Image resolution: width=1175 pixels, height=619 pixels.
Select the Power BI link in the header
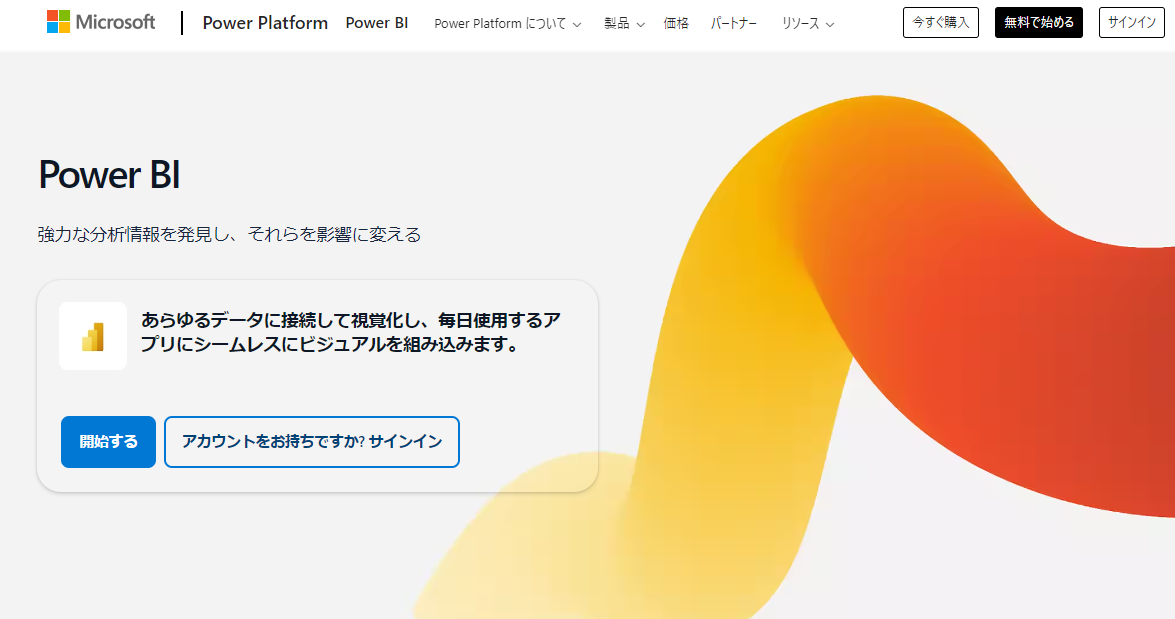point(377,23)
